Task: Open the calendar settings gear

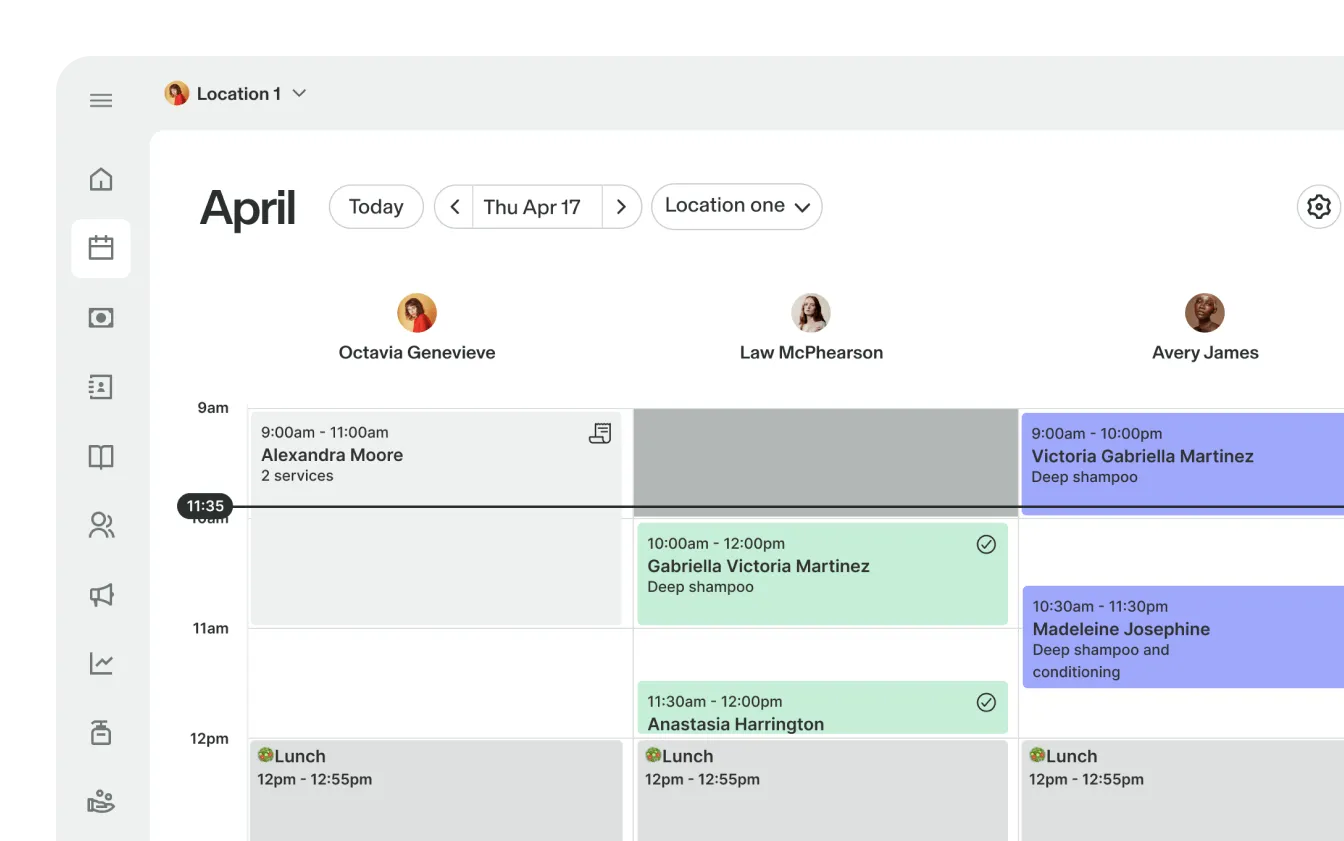Action: click(x=1318, y=206)
